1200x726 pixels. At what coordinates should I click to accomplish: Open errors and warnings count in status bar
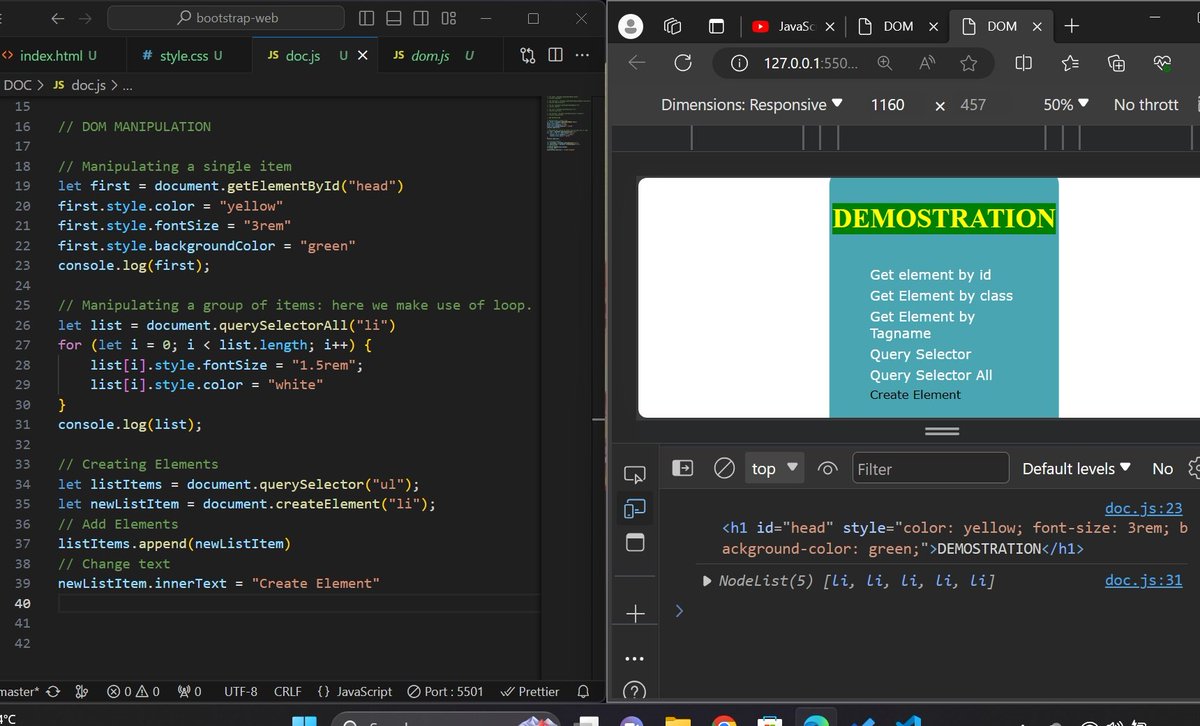[x=133, y=691]
